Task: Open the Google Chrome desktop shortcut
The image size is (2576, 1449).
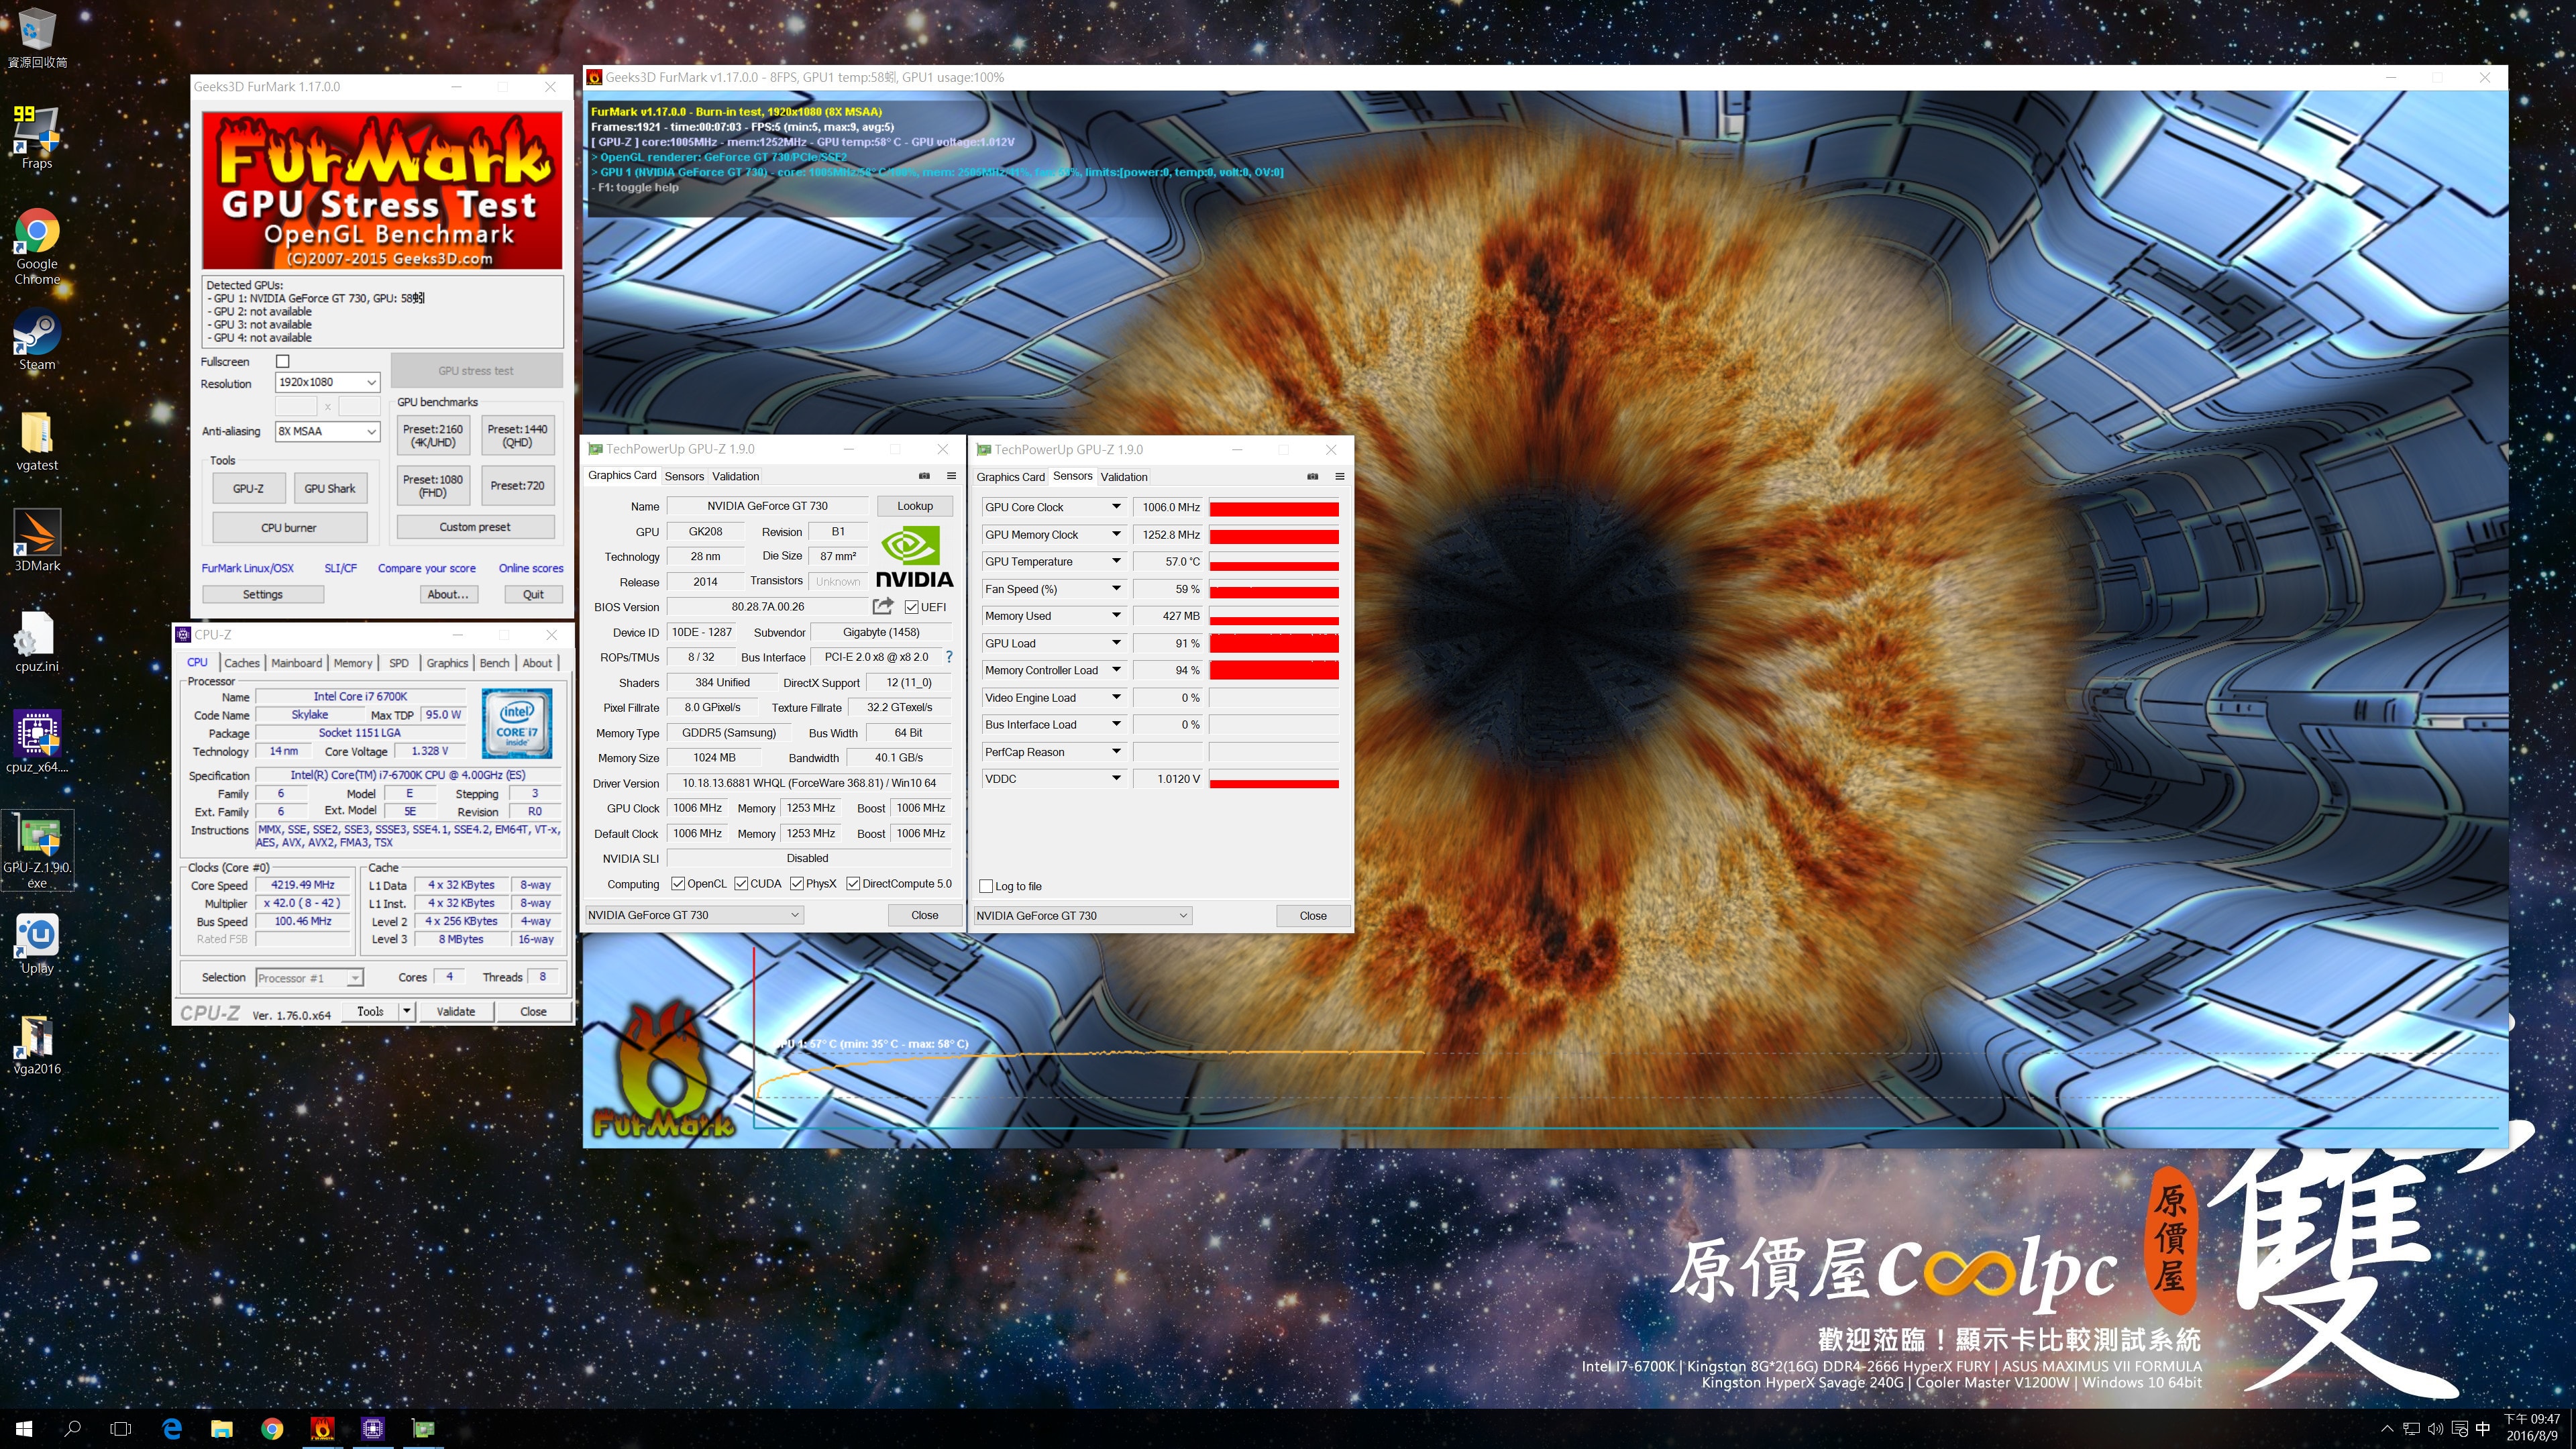Action: click(37, 247)
